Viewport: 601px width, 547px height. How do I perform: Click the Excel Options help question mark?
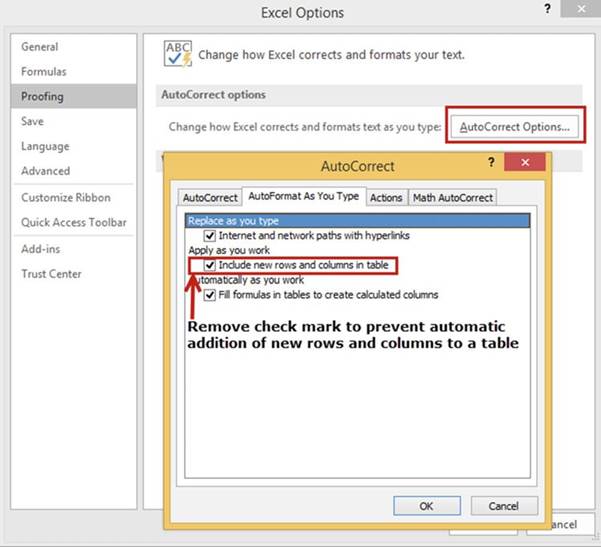pos(547,9)
